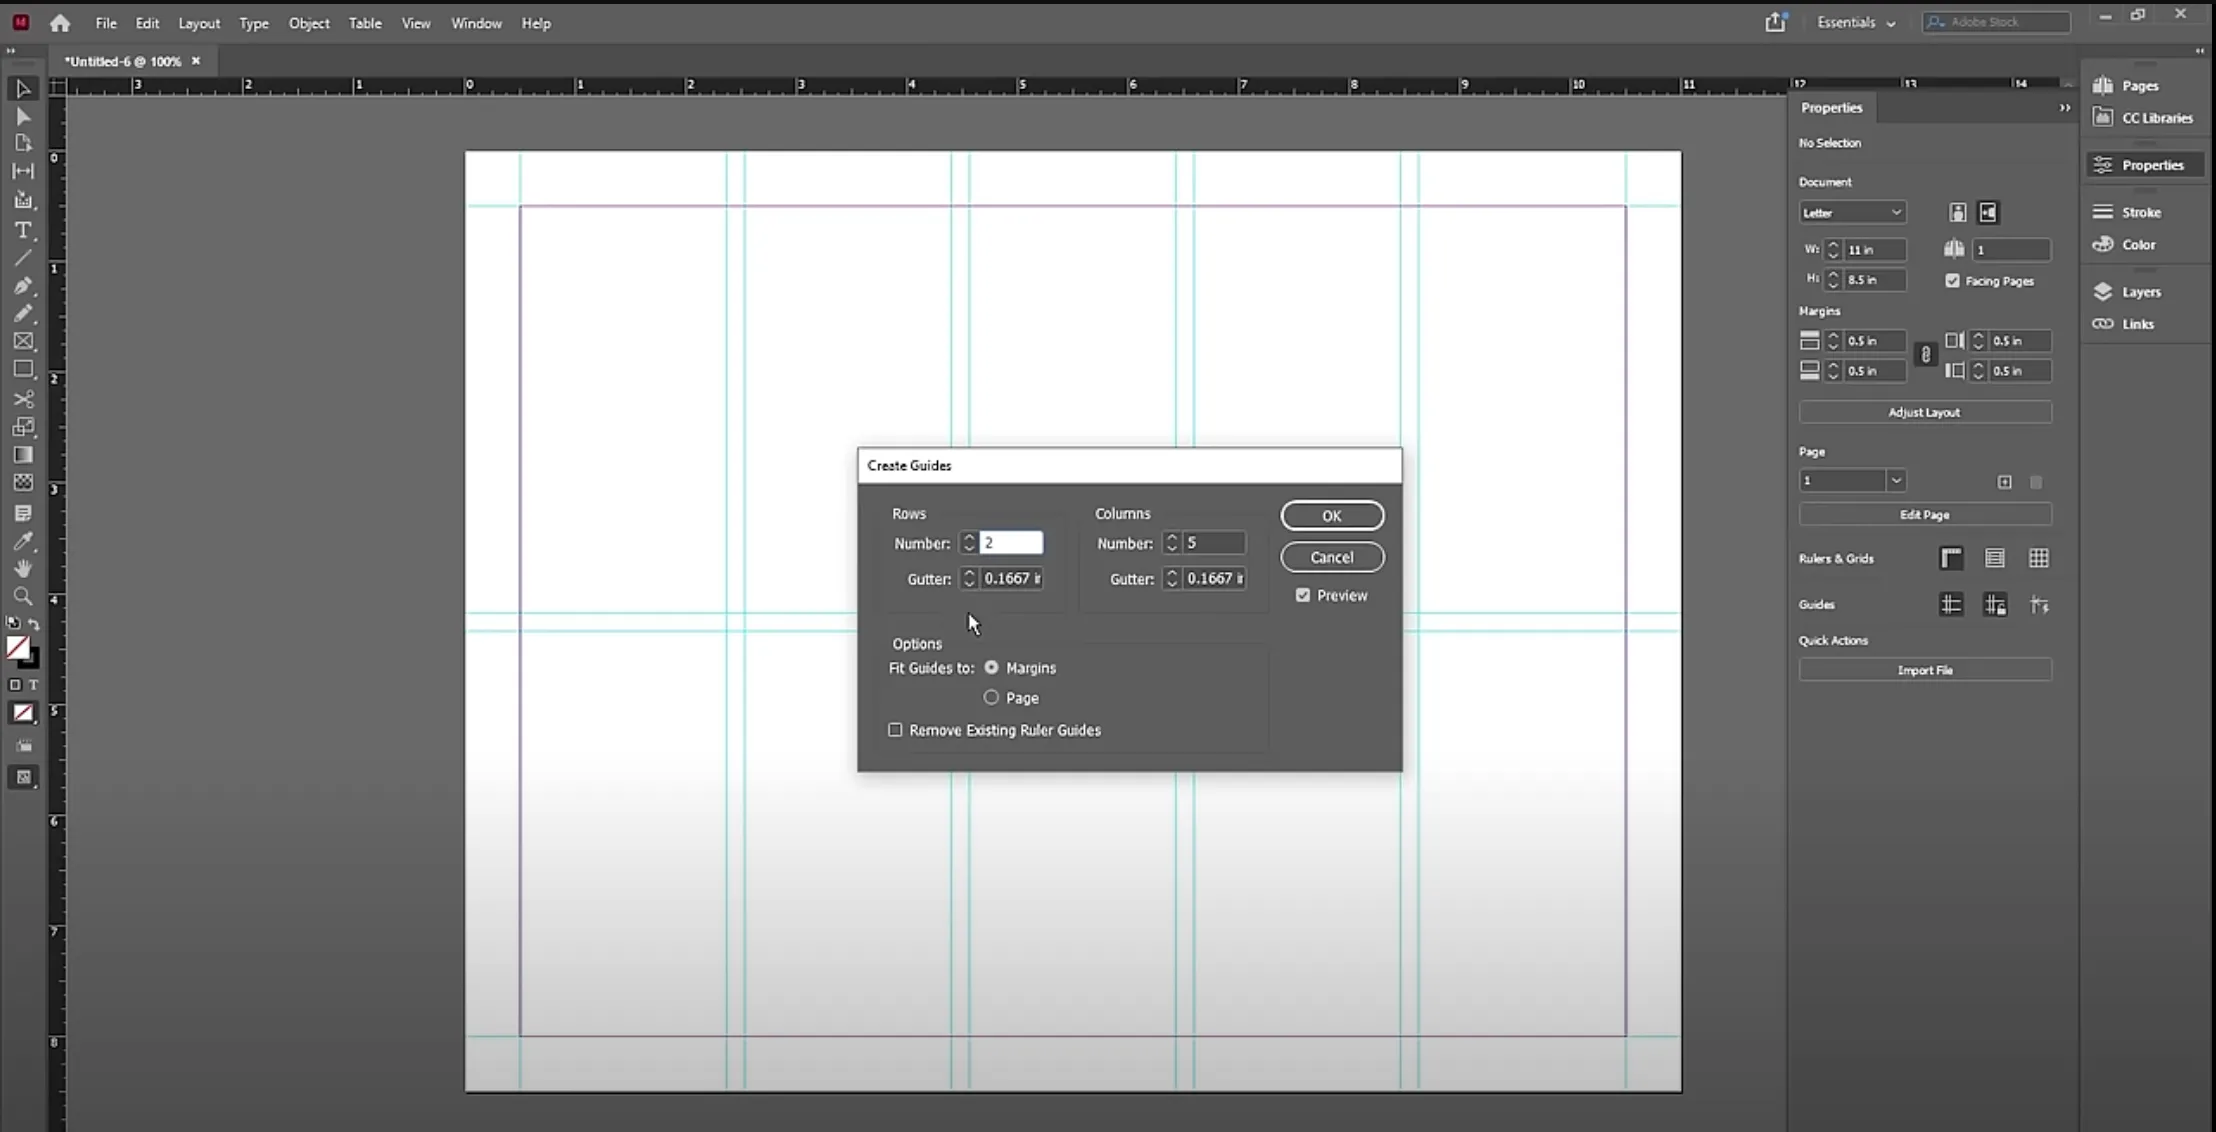Select the Page radio option
2216x1132 pixels.
(991, 697)
